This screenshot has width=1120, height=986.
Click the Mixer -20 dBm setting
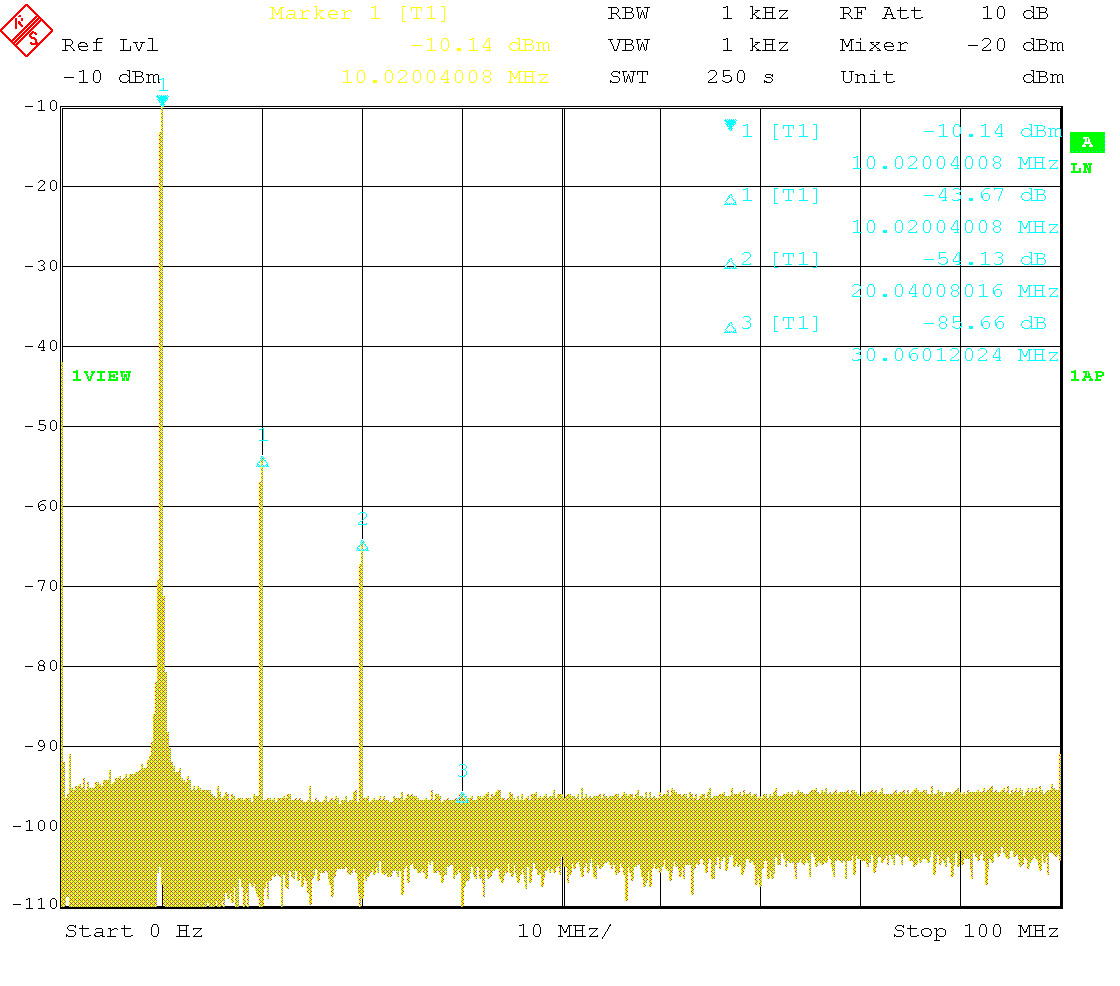[x=951, y=45]
